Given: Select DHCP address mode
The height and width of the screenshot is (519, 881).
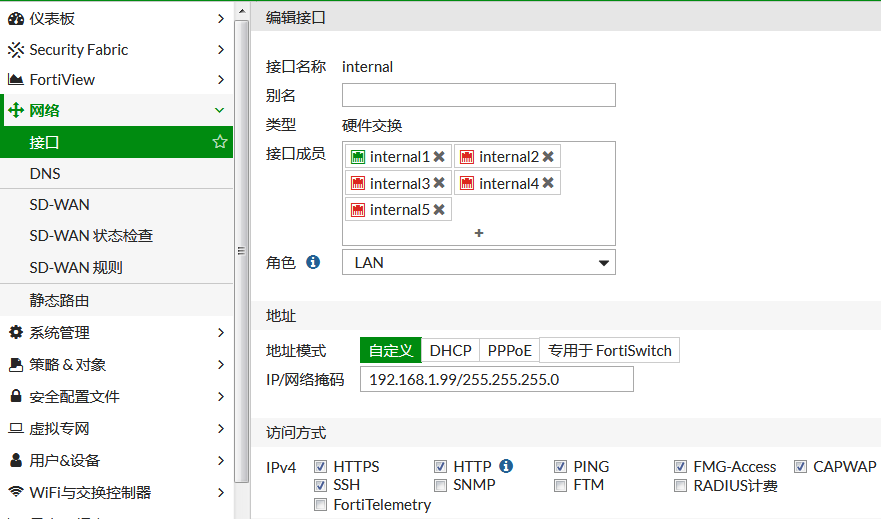Looking at the screenshot, I should (x=450, y=350).
